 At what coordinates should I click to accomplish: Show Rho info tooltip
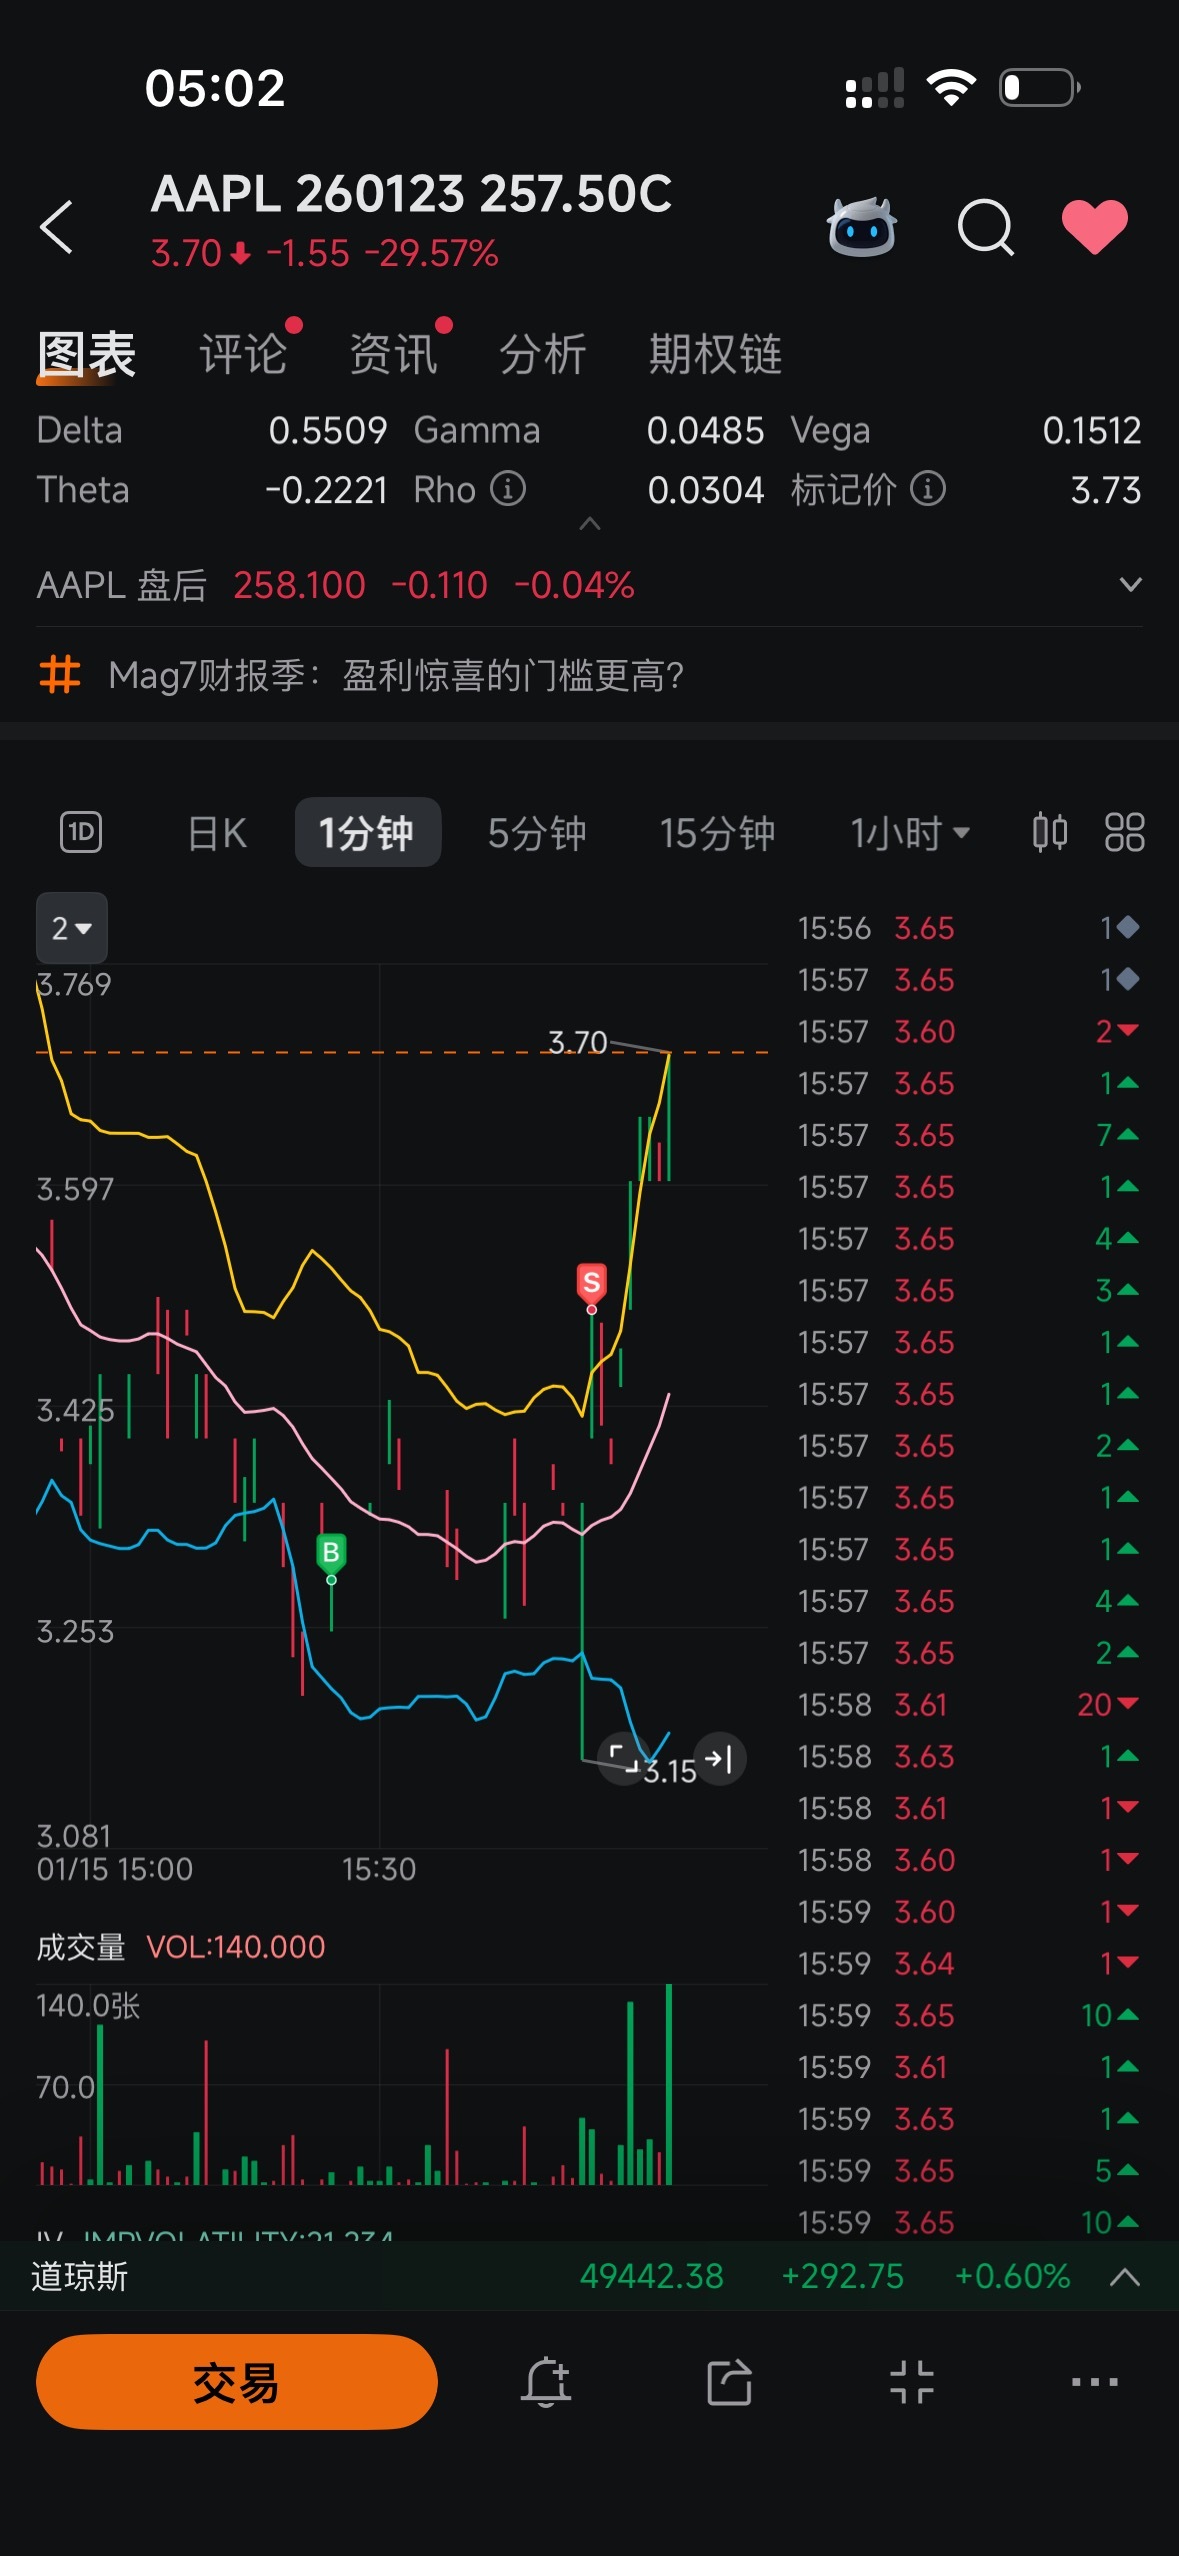[508, 489]
